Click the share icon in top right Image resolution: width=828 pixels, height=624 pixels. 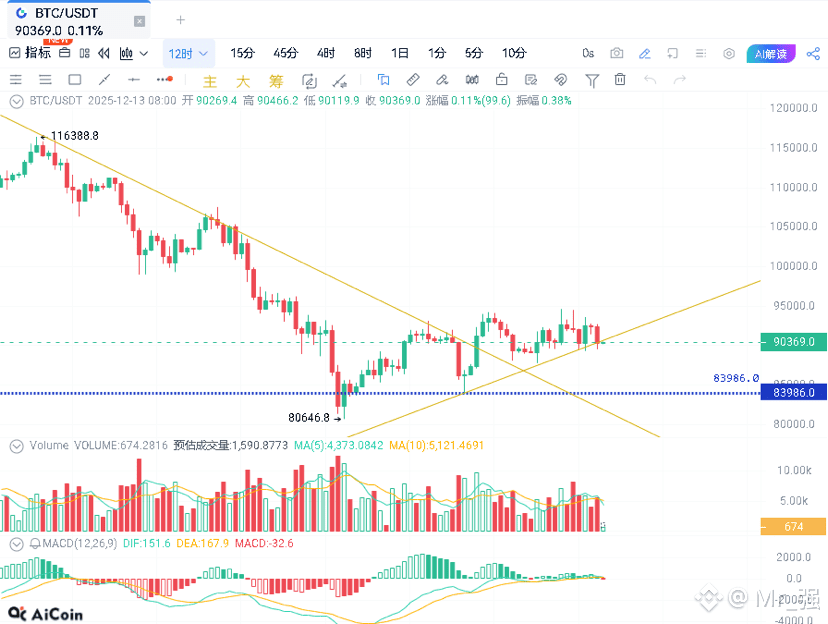[813, 53]
